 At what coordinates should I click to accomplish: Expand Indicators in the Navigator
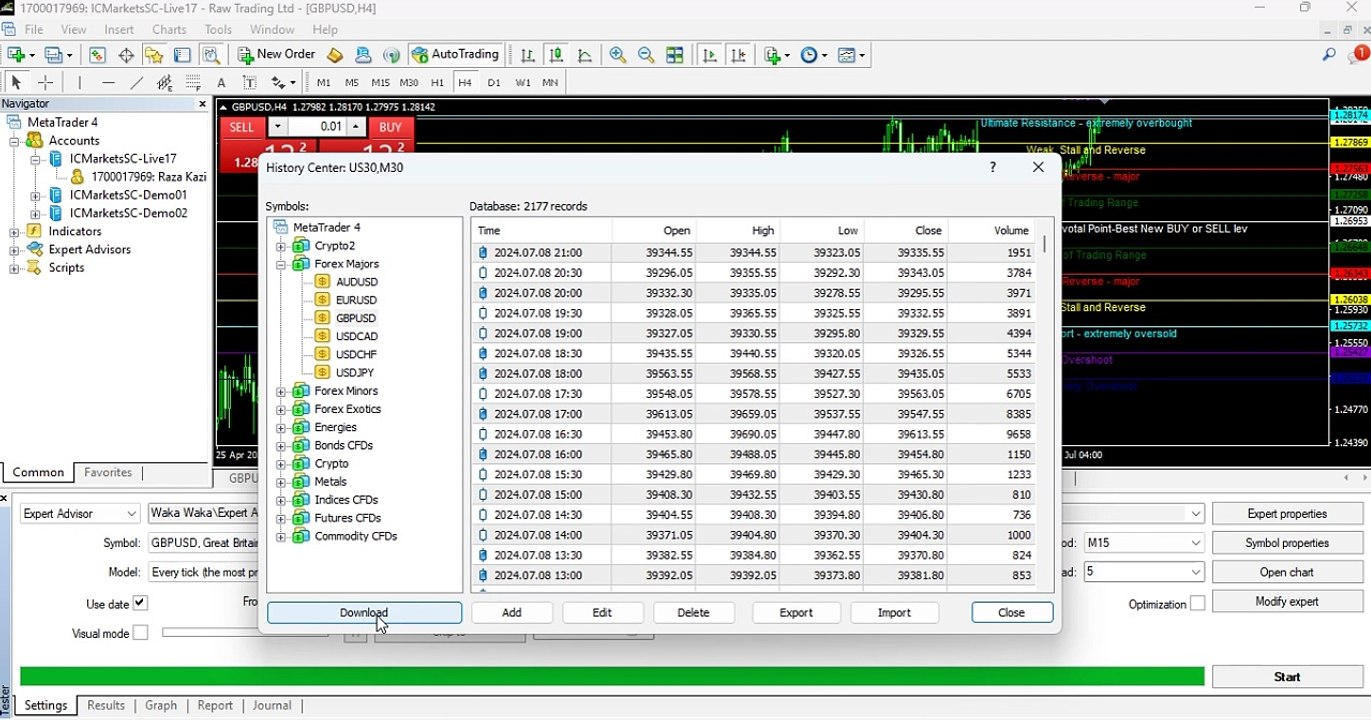(15, 232)
